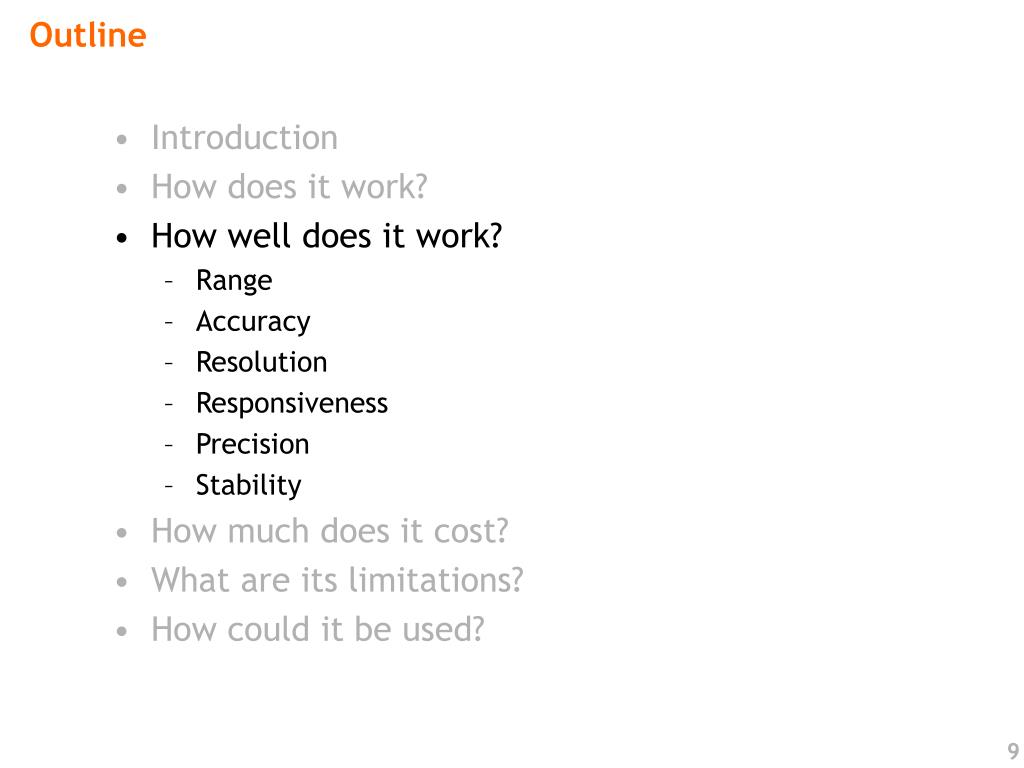Select the Precision sub-item
The height and width of the screenshot is (768, 1024).
tap(252, 445)
